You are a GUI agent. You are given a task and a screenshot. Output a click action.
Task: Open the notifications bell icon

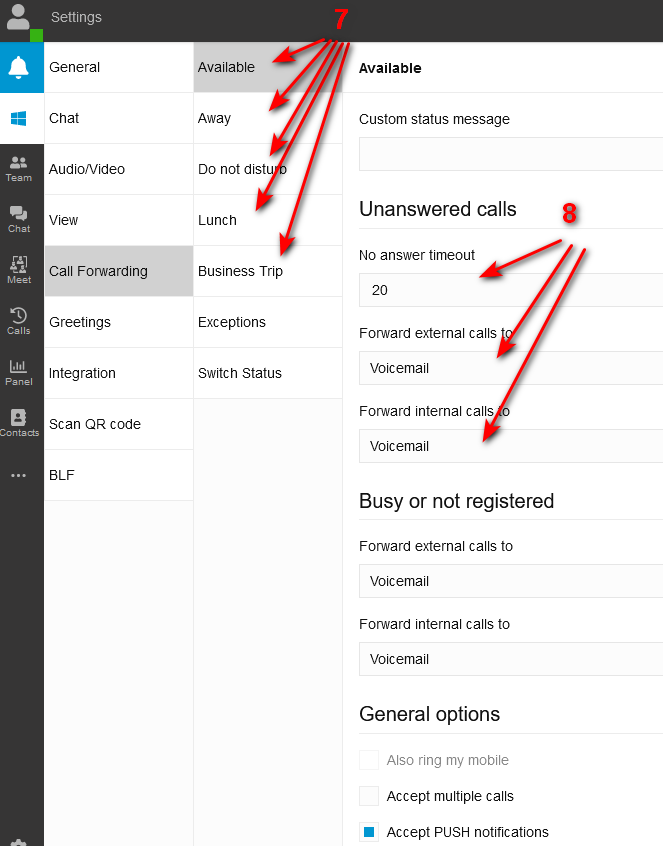[x=20, y=68]
